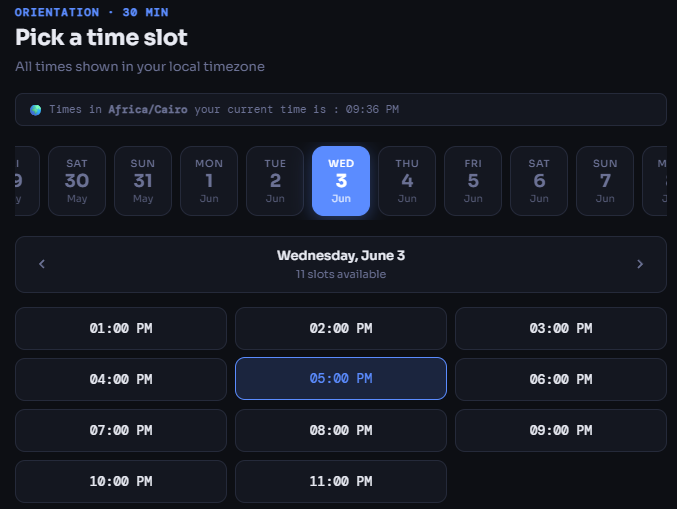Select Saturday May 30 date card

[x=77, y=181]
